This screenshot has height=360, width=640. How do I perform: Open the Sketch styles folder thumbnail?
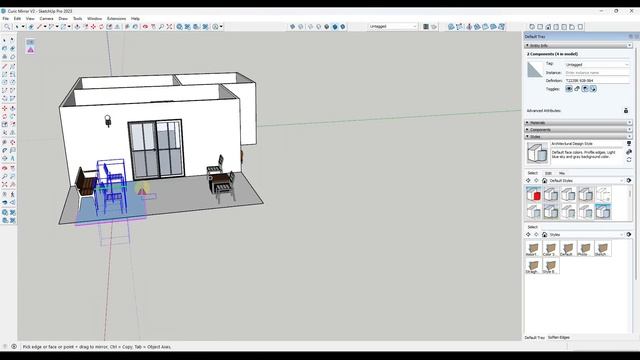pyautogui.click(x=602, y=249)
